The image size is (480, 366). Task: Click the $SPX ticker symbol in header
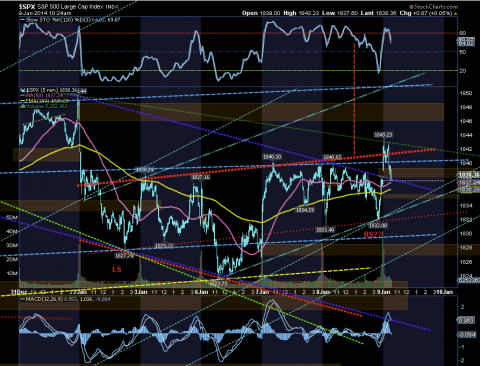(x=27, y=6)
